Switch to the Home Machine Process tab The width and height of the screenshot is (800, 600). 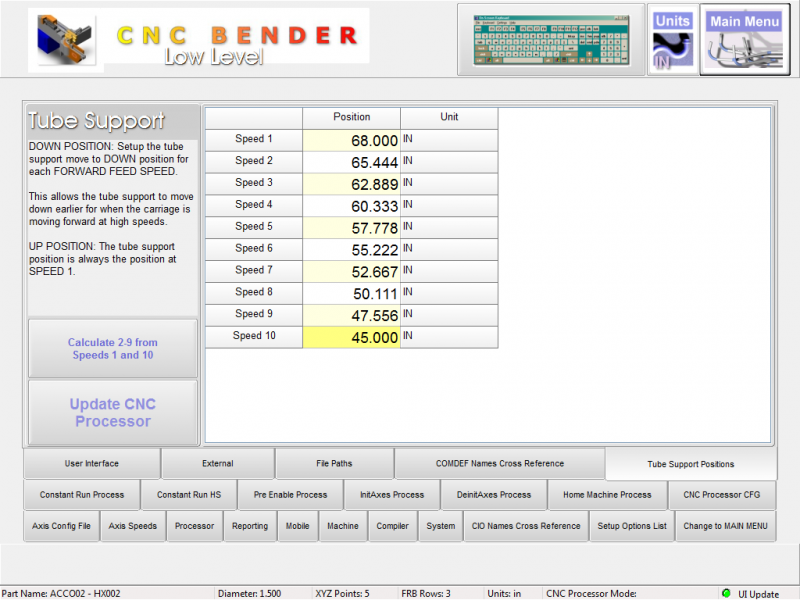coord(607,494)
